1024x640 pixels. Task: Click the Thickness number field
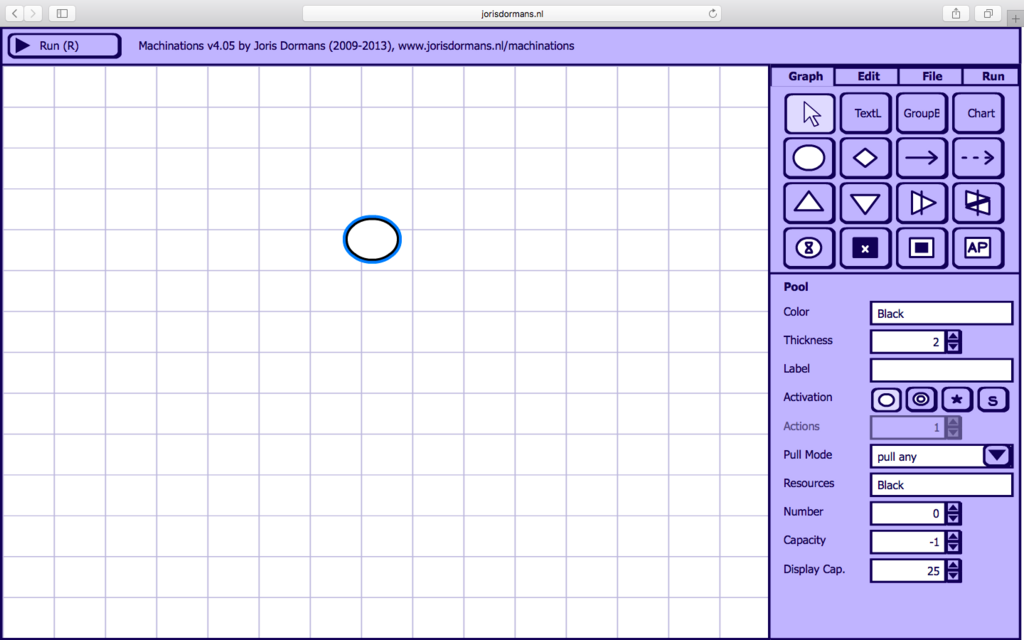pyautogui.click(x=908, y=342)
